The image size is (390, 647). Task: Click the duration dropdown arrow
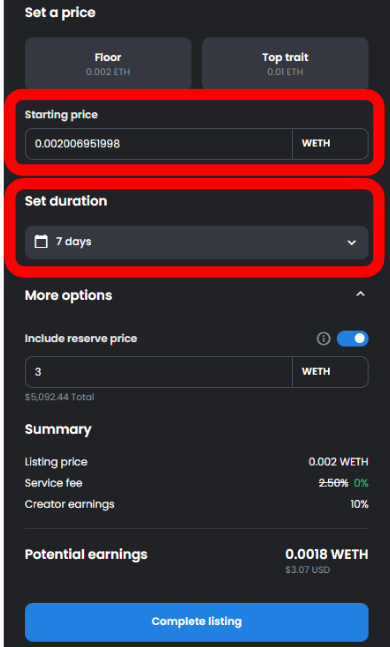352,243
